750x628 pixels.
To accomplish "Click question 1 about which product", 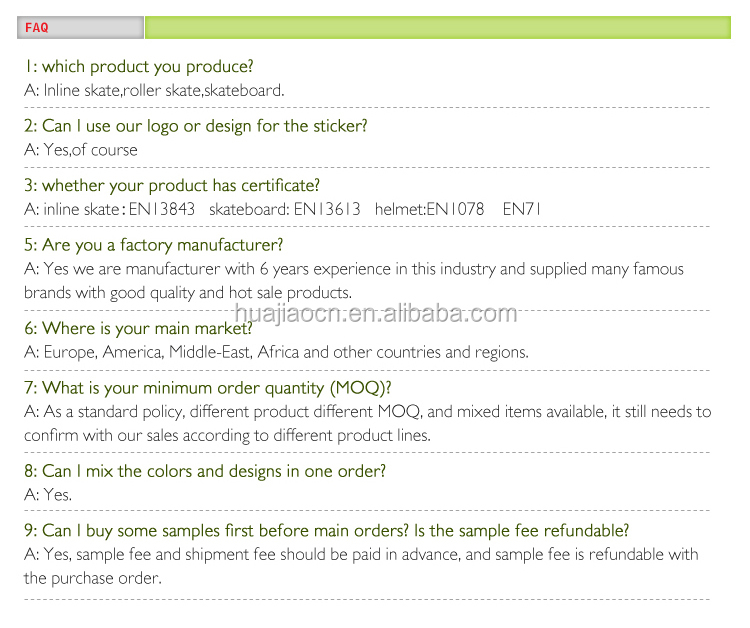I will 139,67.
